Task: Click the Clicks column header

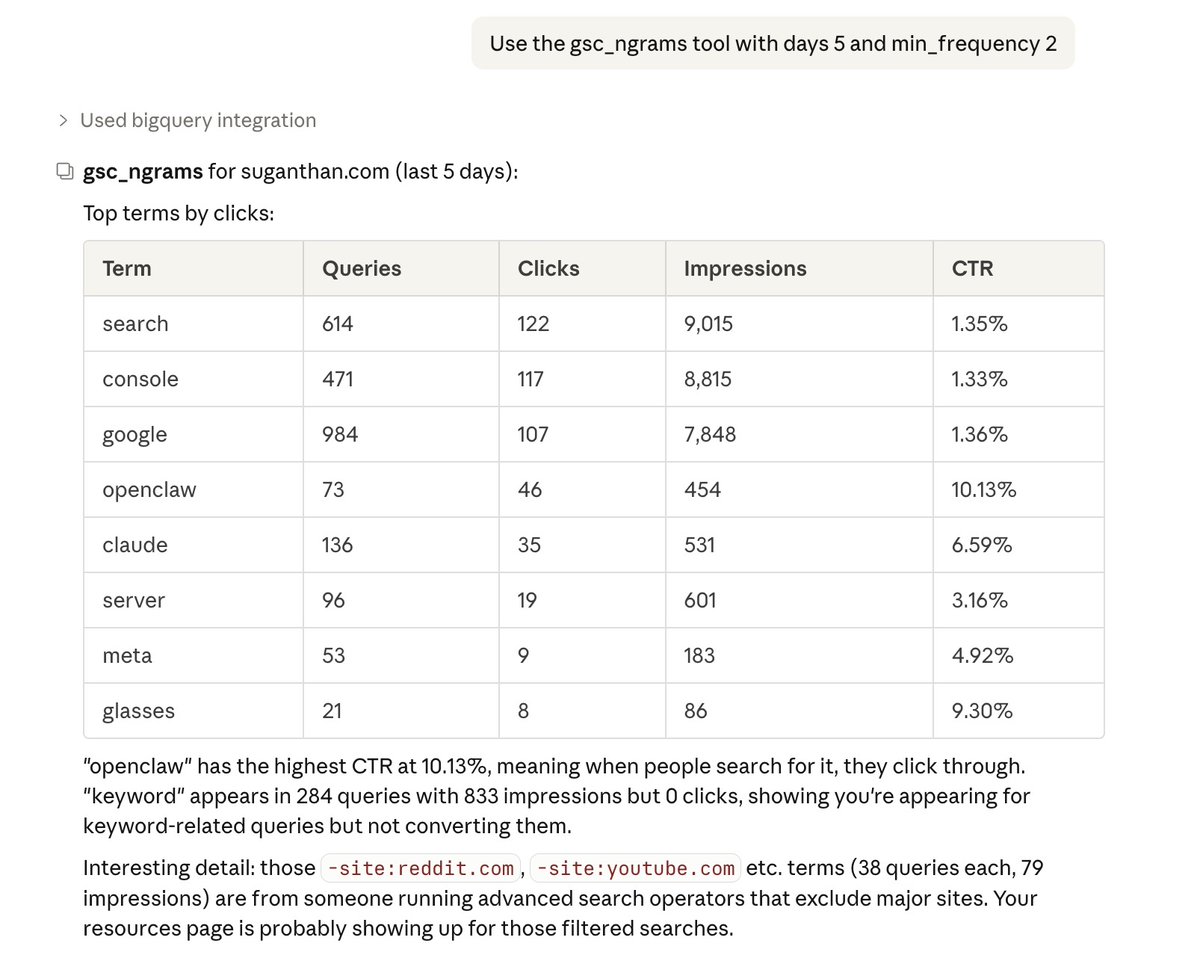Action: (x=548, y=269)
